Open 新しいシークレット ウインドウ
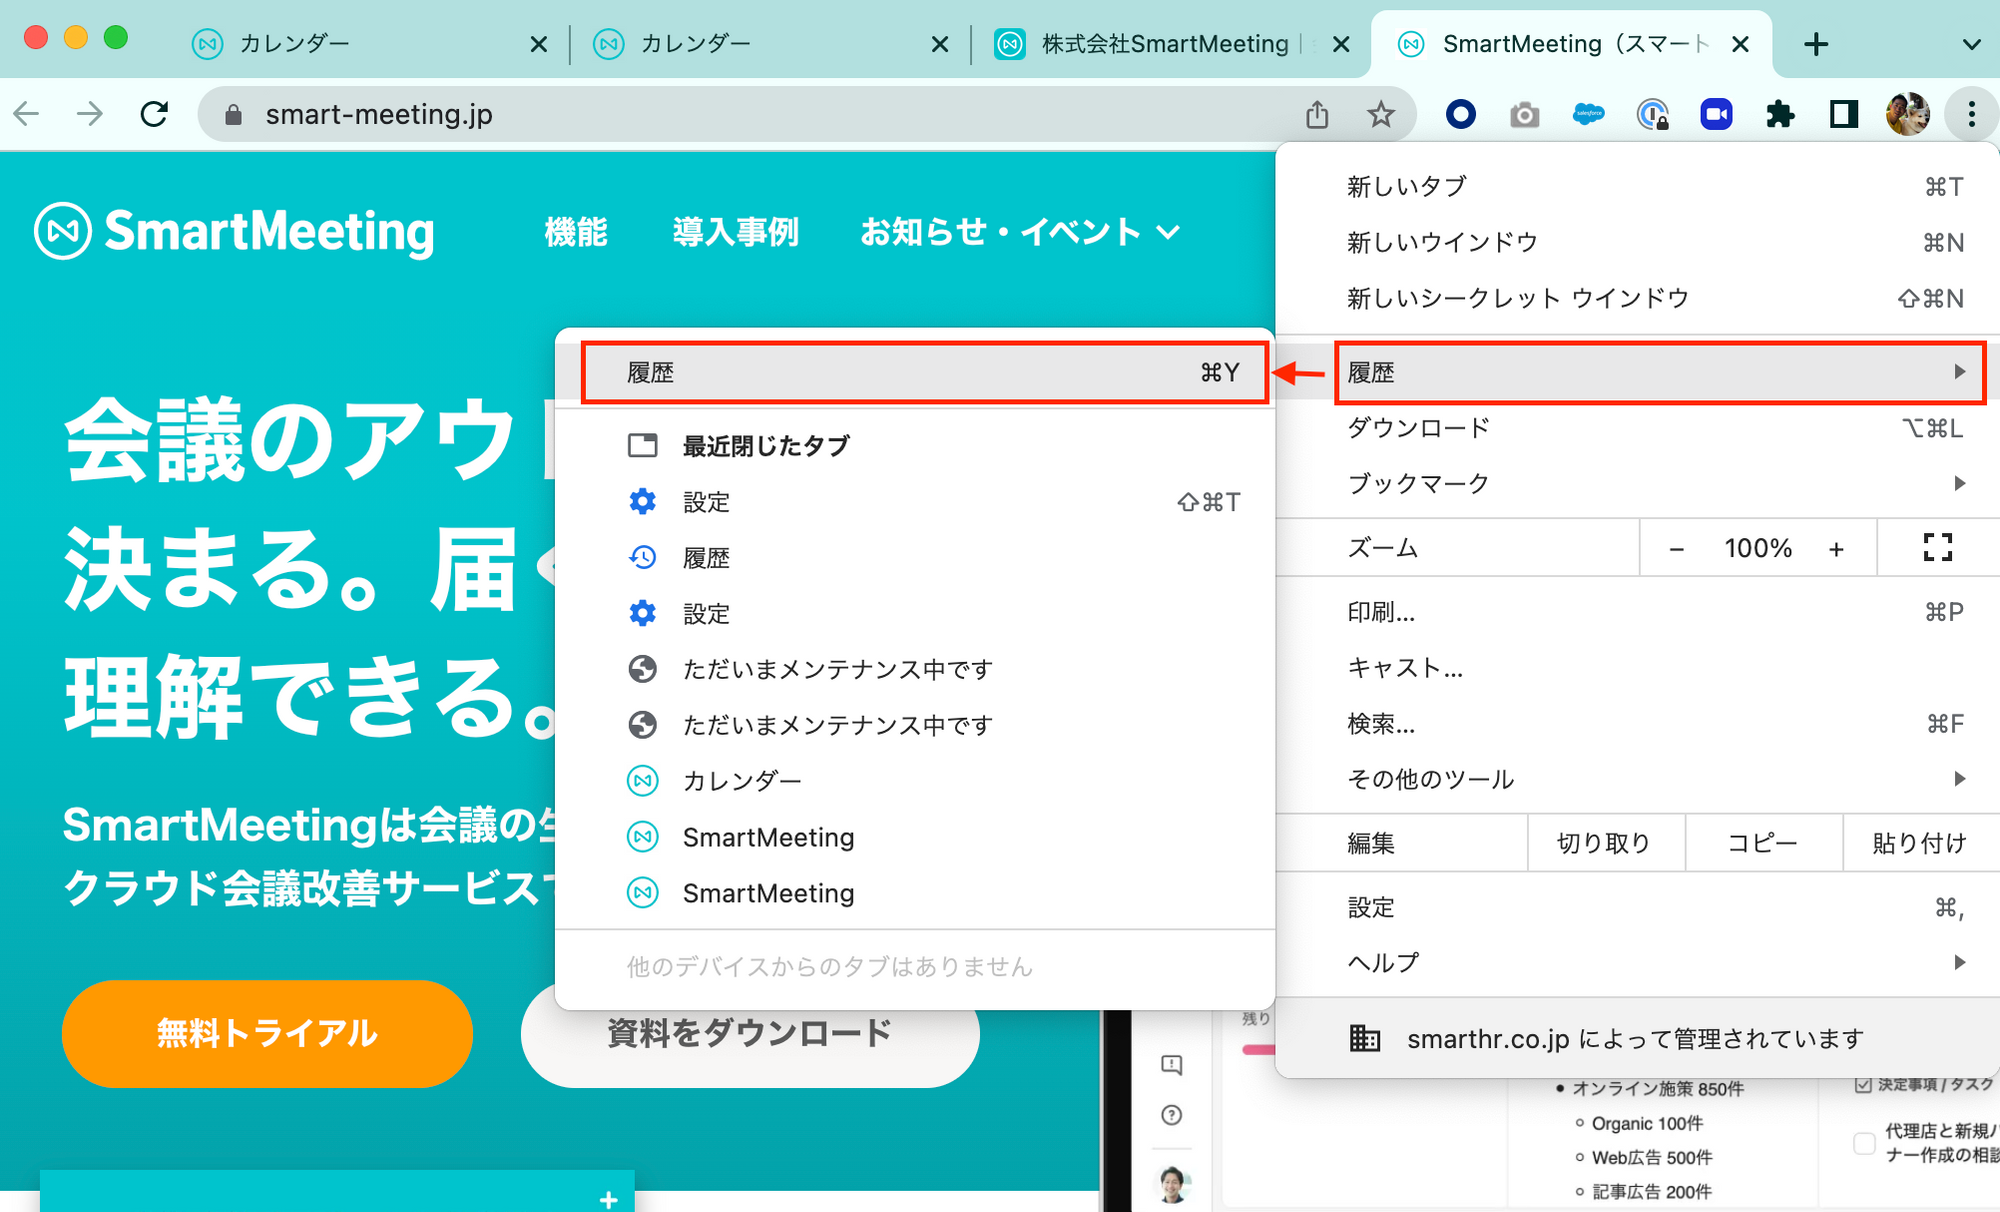Viewport: 2000px width, 1212px height. tap(1638, 298)
